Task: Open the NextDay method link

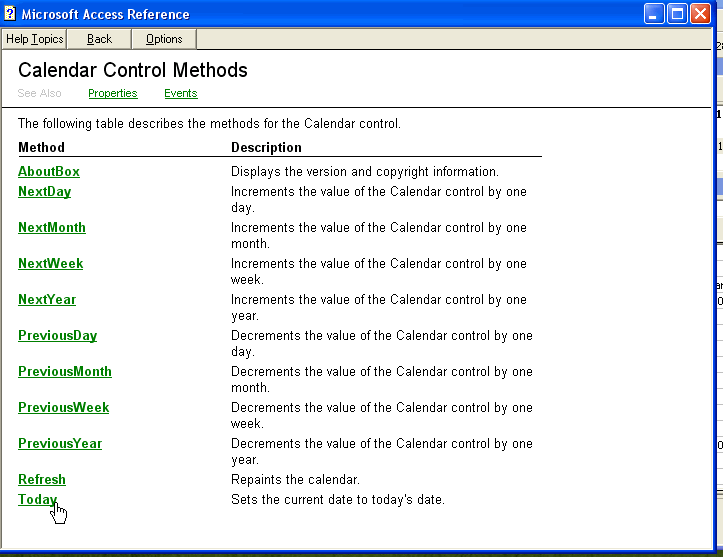Action: [x=45, y=192]
